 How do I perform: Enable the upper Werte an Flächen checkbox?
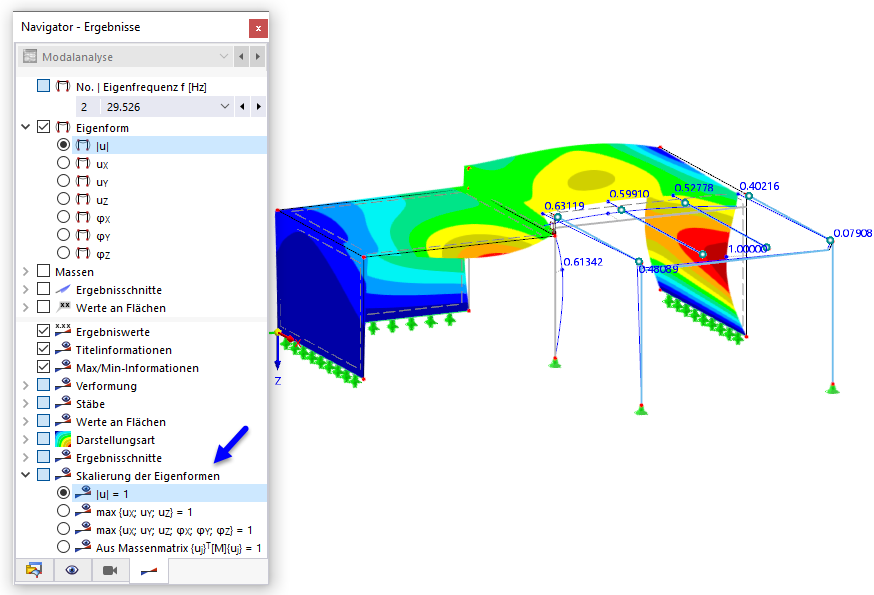click(x=43, y=307)
